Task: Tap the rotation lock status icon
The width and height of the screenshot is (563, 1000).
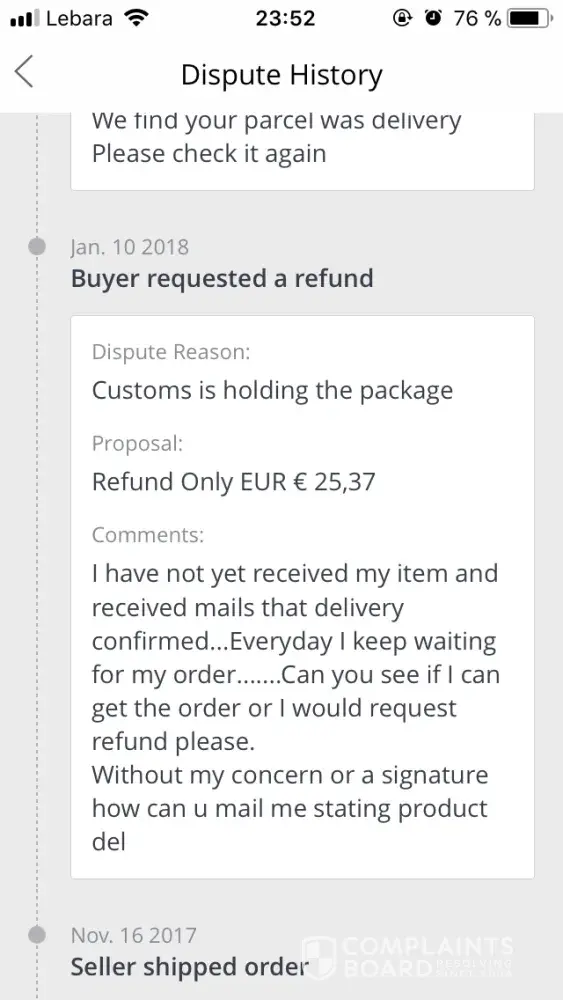Action: [403, 18]
